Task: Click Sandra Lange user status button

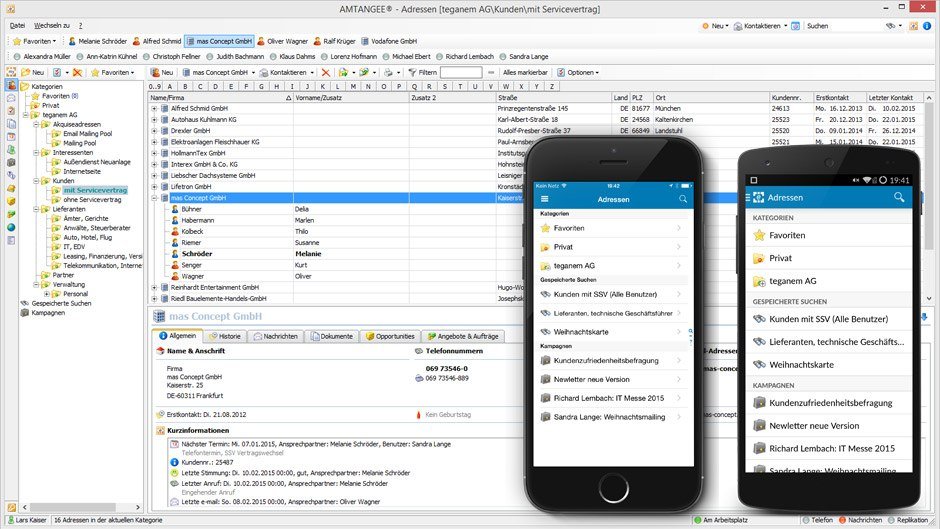Action: (524, 56)
